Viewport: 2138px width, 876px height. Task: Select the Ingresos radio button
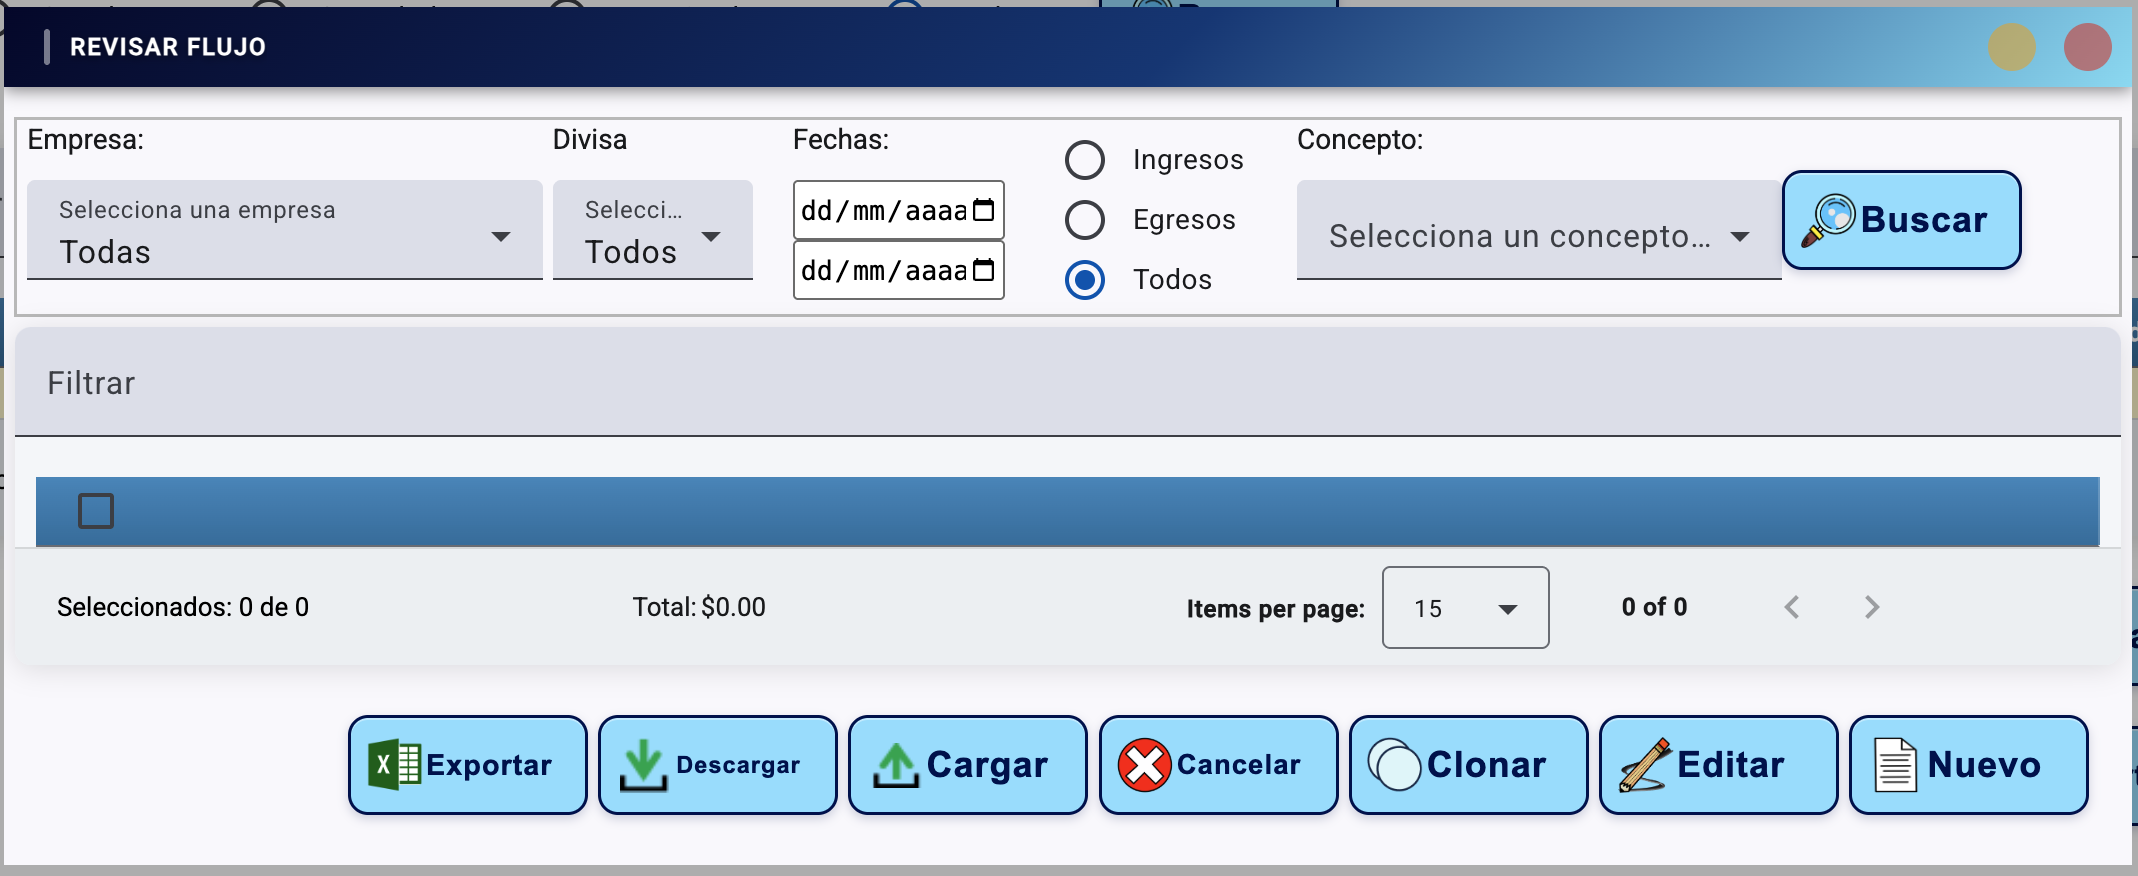(1085, 160)
